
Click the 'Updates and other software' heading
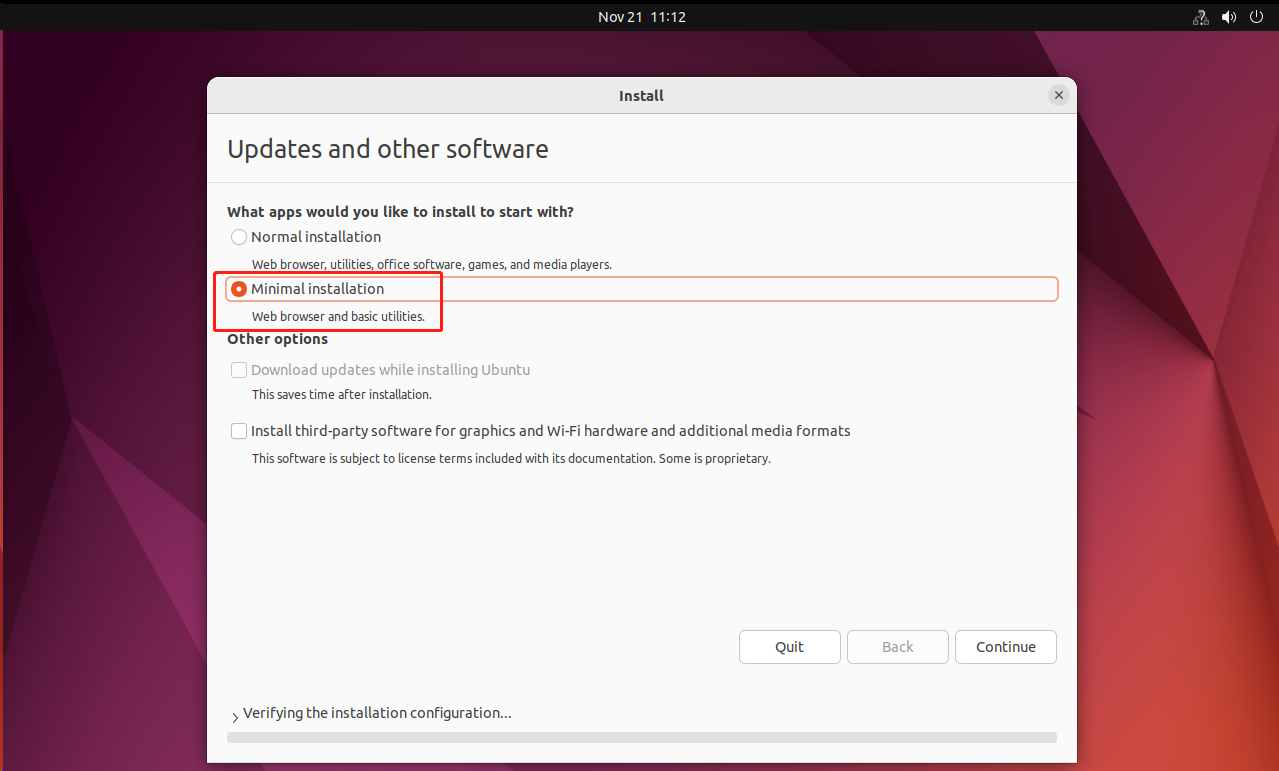tap(388, 149)
